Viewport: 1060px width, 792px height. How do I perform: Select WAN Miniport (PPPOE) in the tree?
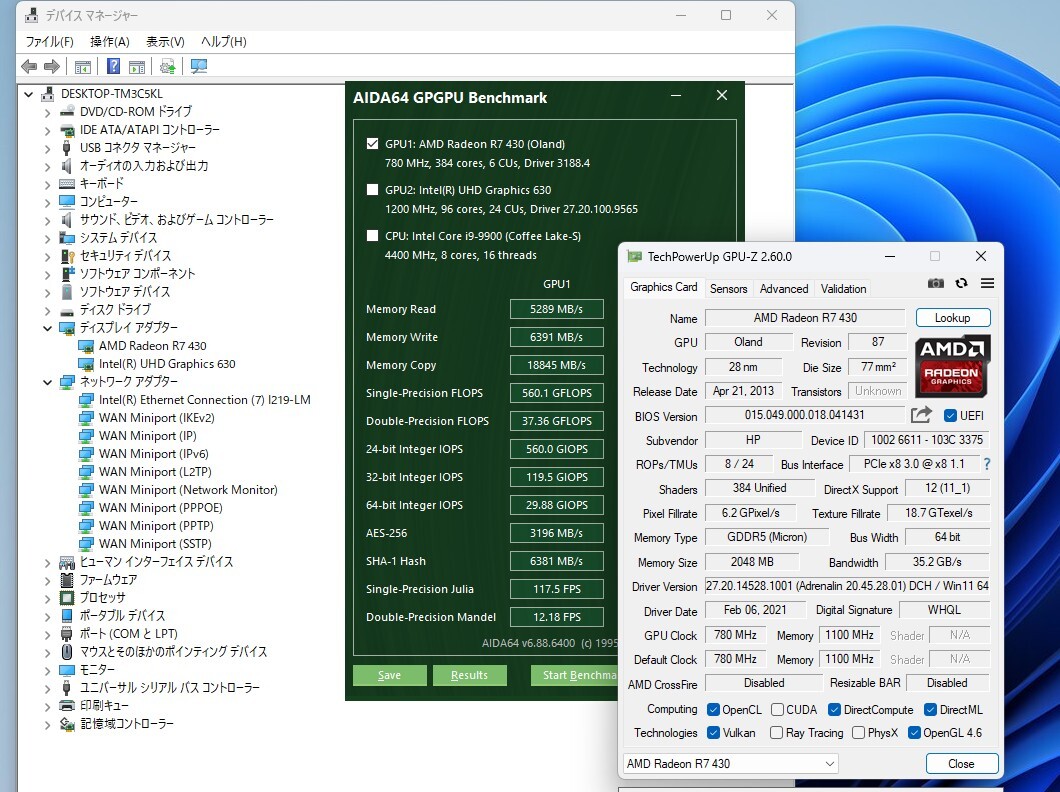pyautogui.click(x=160, y=508)
